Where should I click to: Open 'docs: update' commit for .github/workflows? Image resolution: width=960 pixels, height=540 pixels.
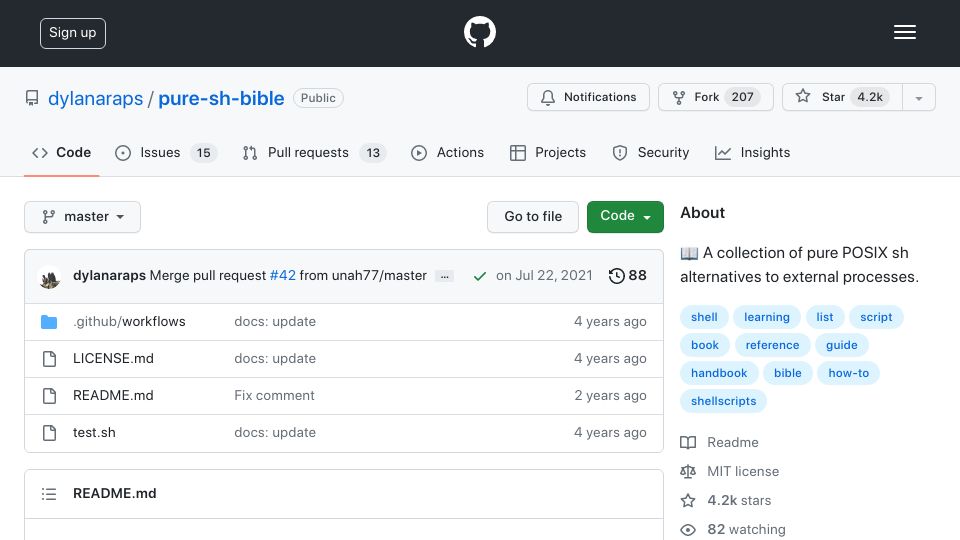coord(275,321)
